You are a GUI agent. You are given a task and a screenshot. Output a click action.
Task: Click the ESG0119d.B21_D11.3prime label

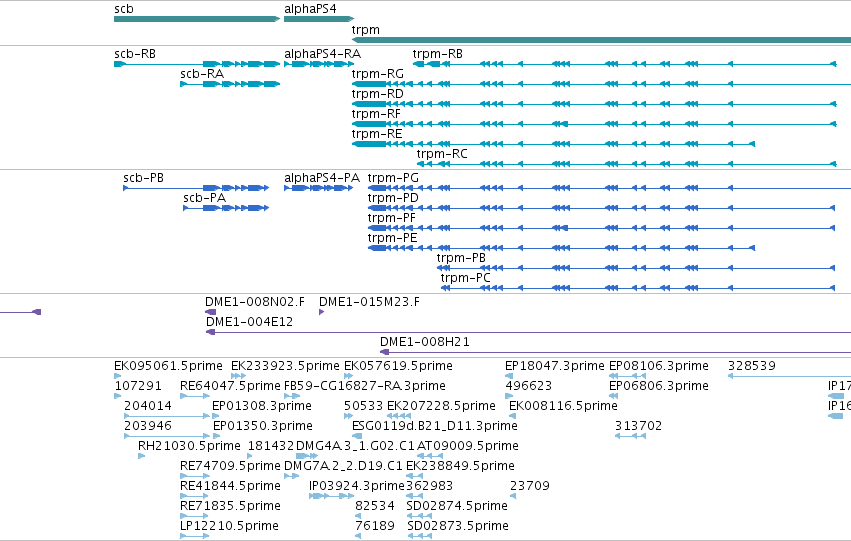(435, 426)
